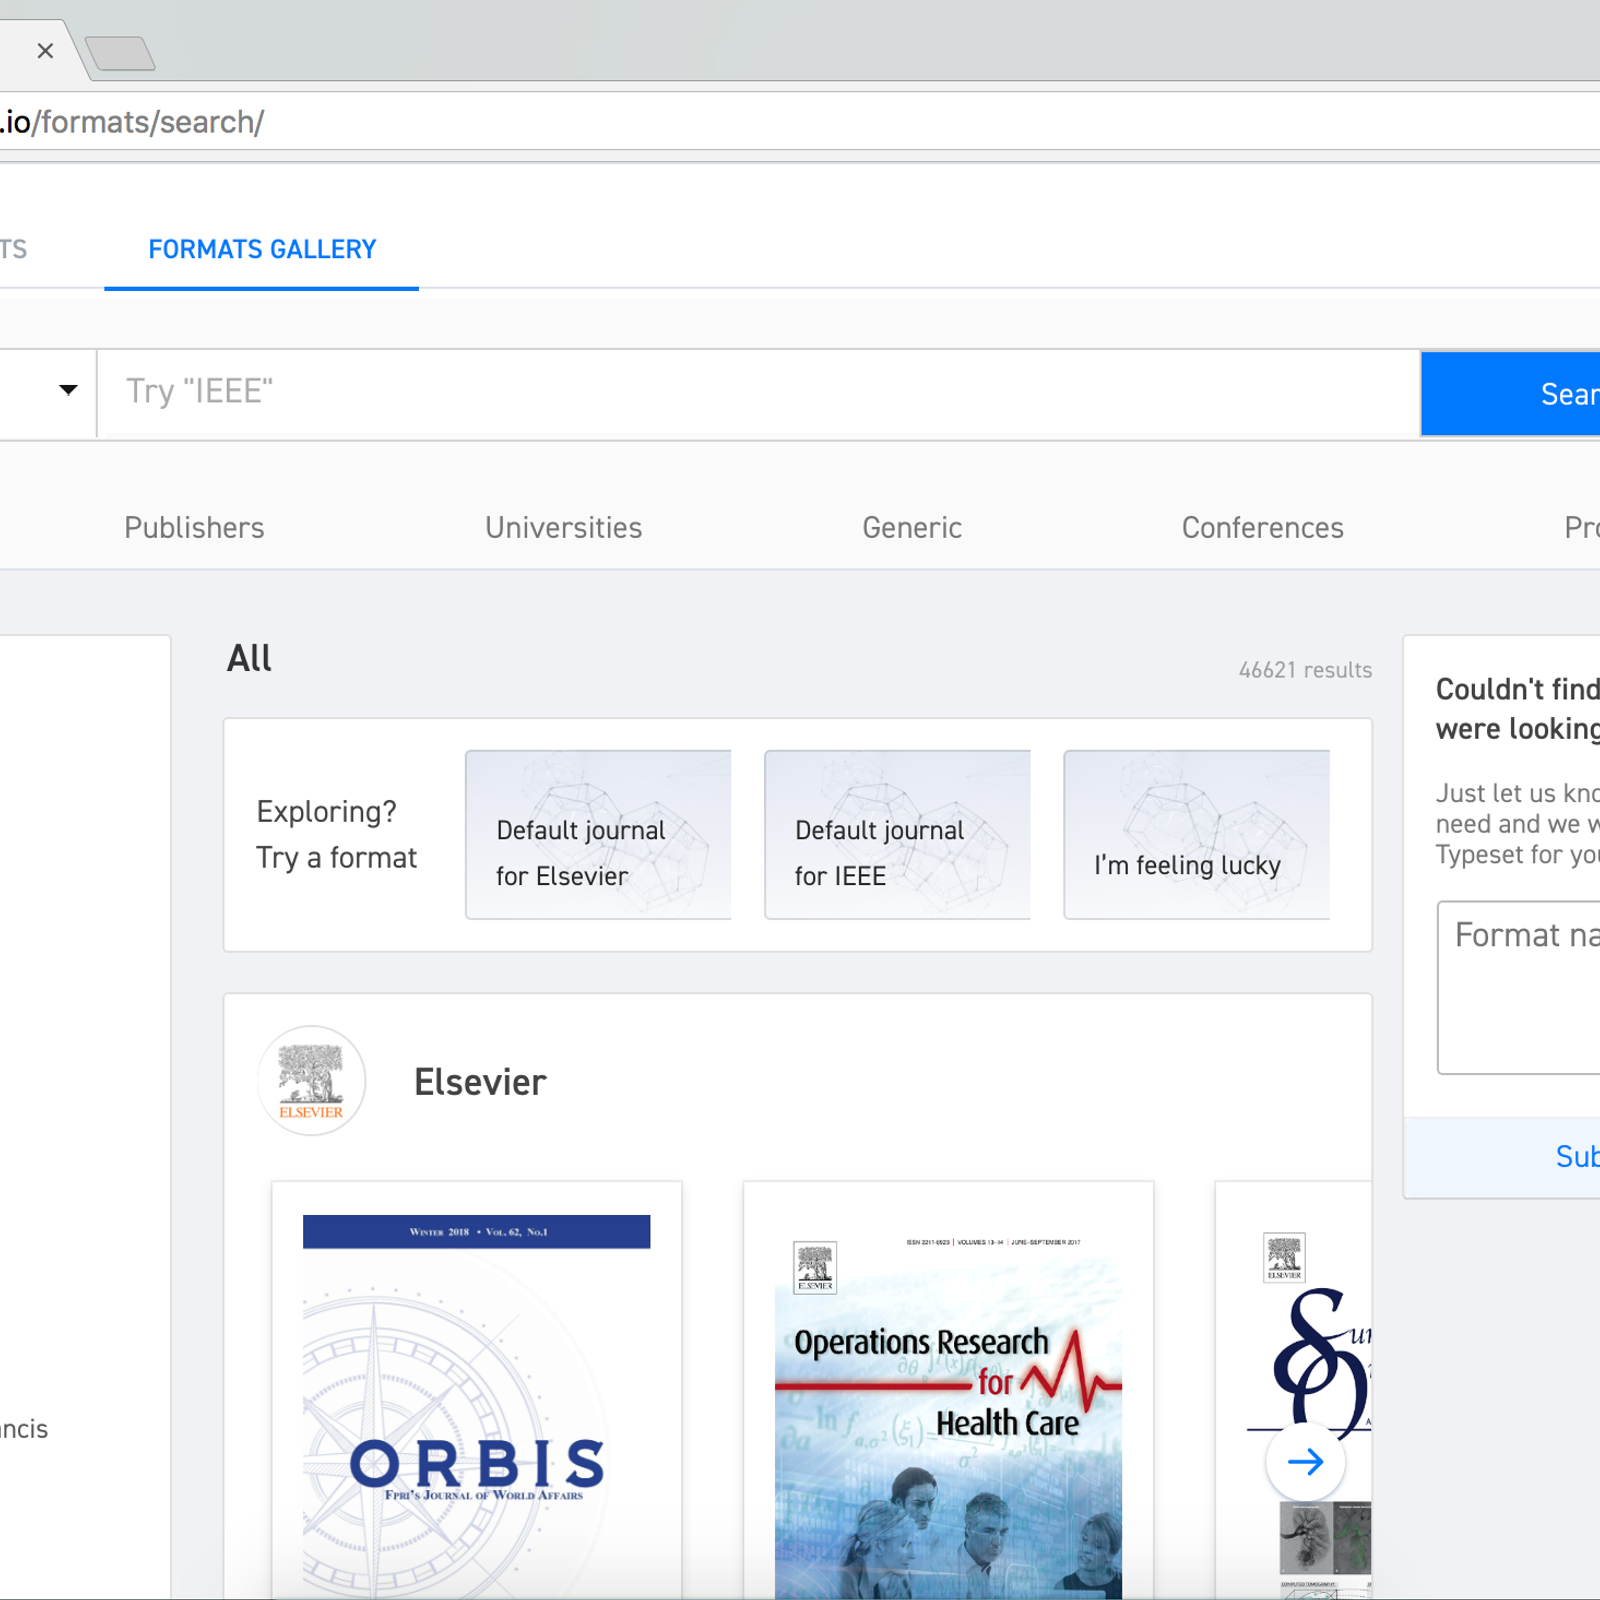
Task: Open the Elsevier publisher heading
Action: tap(480, 1082)
